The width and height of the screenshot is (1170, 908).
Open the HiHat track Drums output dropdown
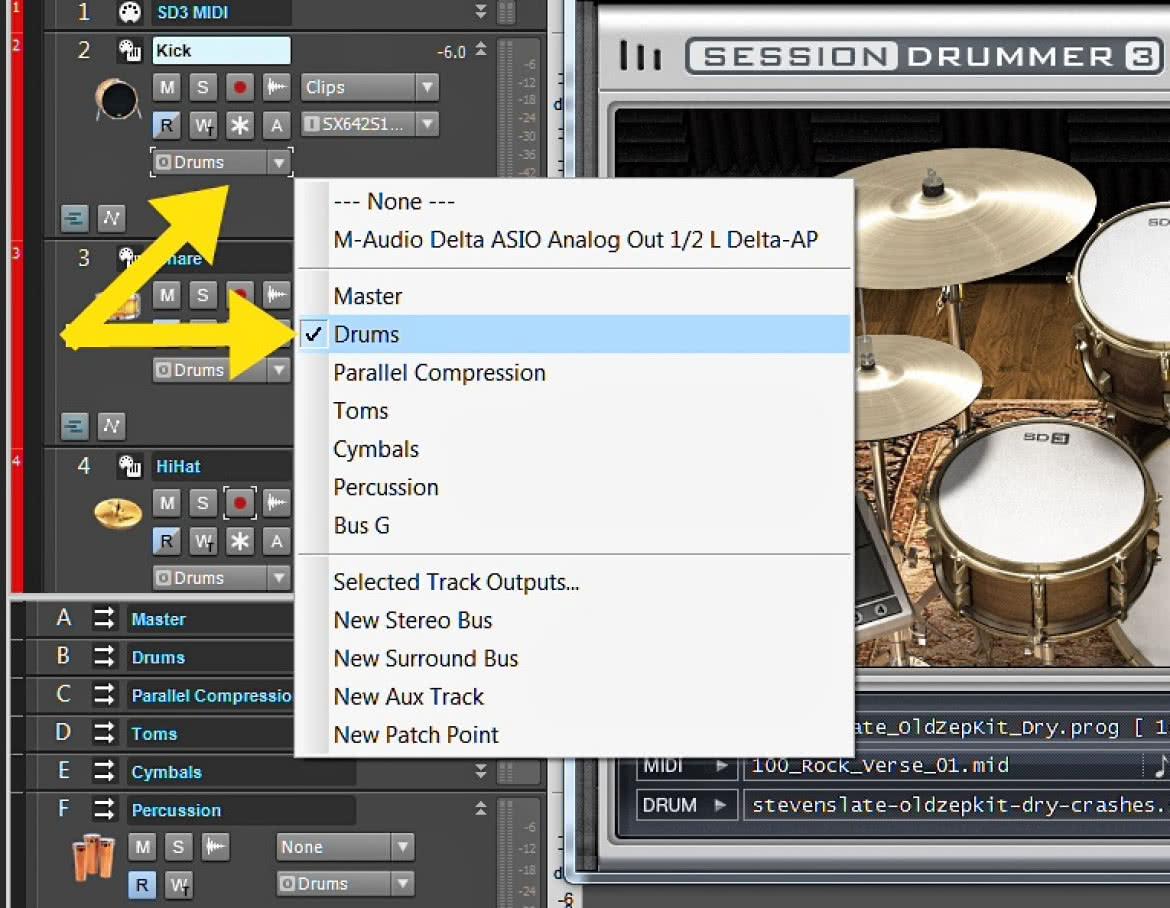click(222, 577)
